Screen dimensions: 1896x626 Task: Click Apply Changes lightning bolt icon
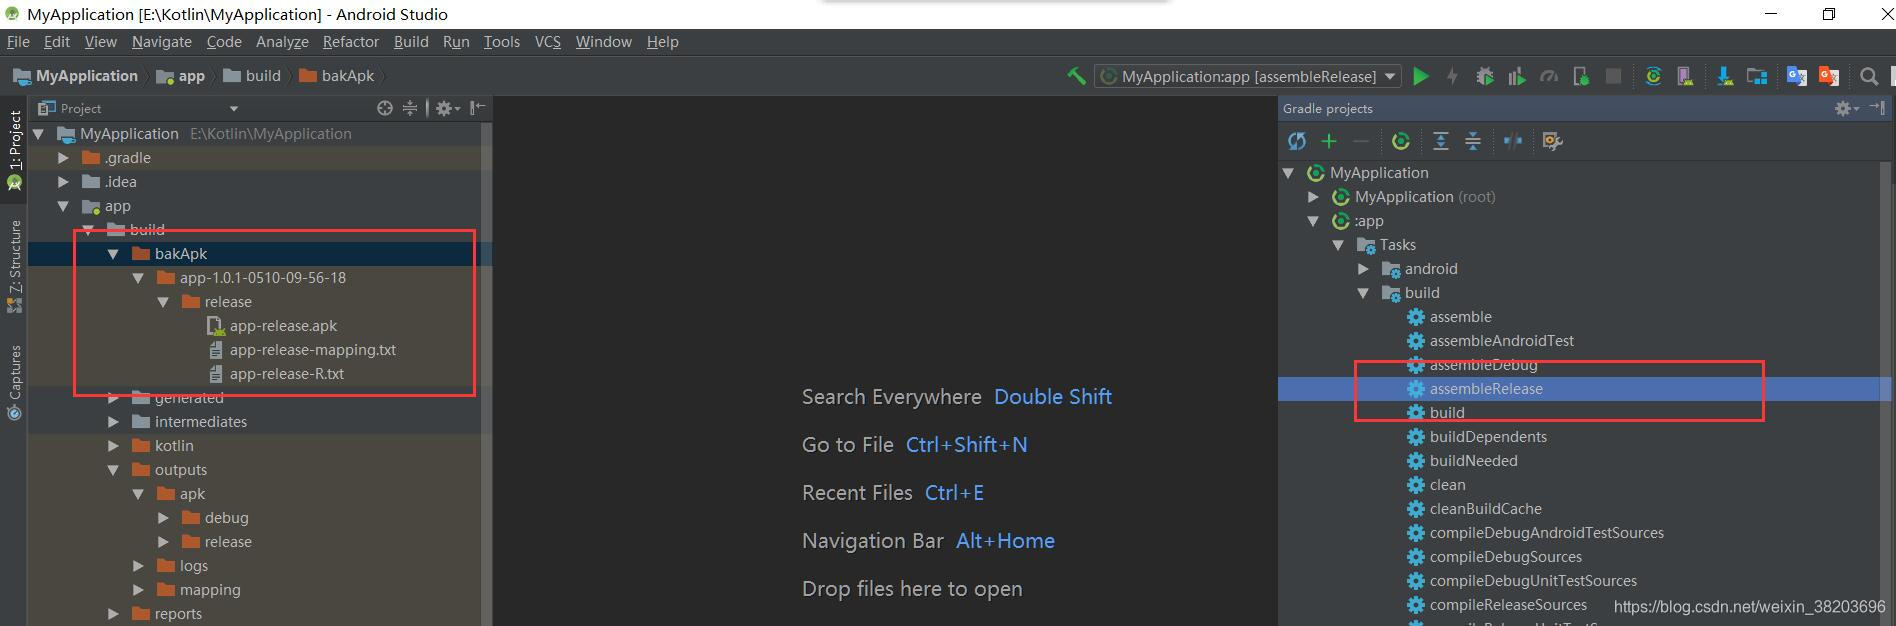[1452, 76]
